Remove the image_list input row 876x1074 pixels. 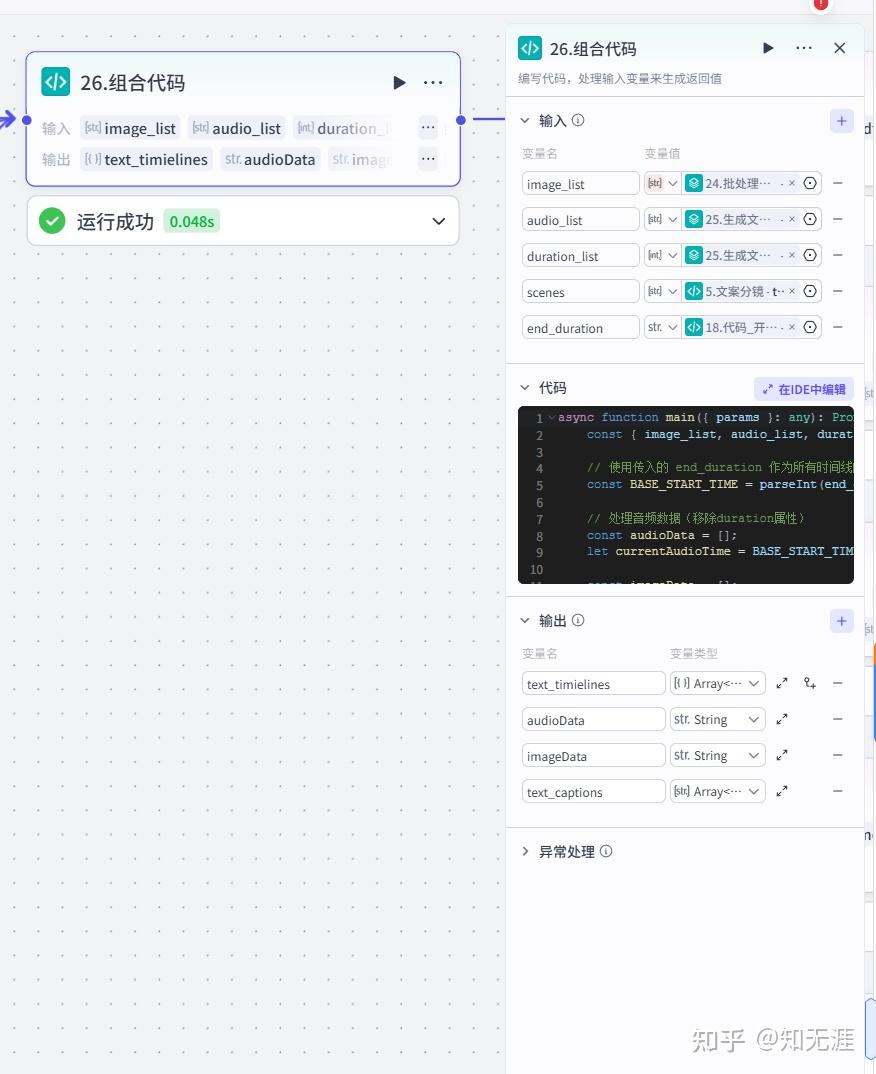(838, 183)
